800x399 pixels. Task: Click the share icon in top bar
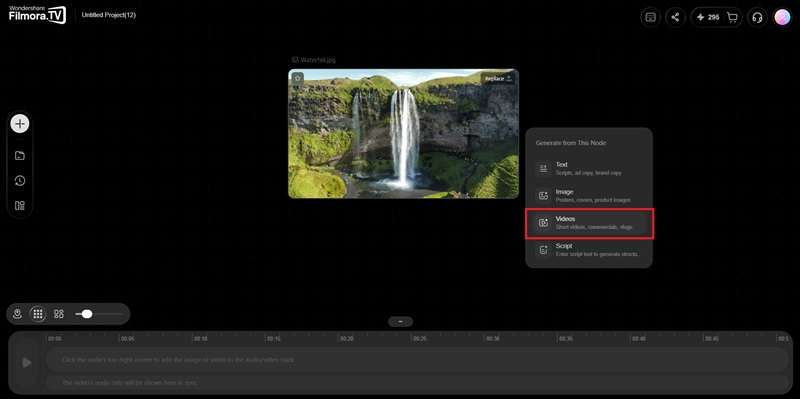(675, 17)
